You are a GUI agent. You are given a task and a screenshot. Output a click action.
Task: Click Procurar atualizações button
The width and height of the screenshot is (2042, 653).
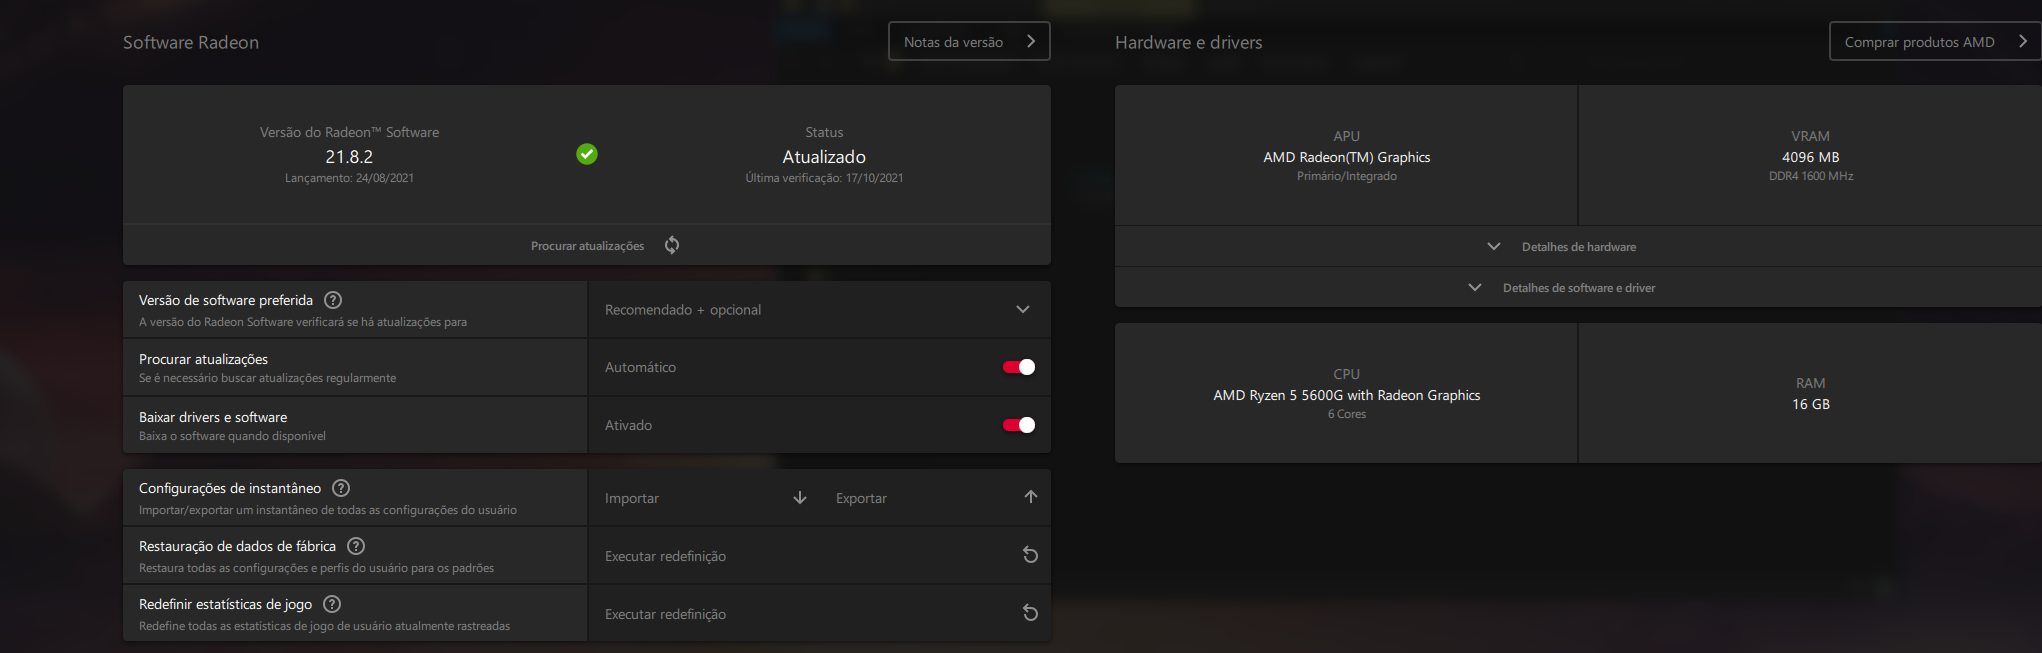point(587,245)
